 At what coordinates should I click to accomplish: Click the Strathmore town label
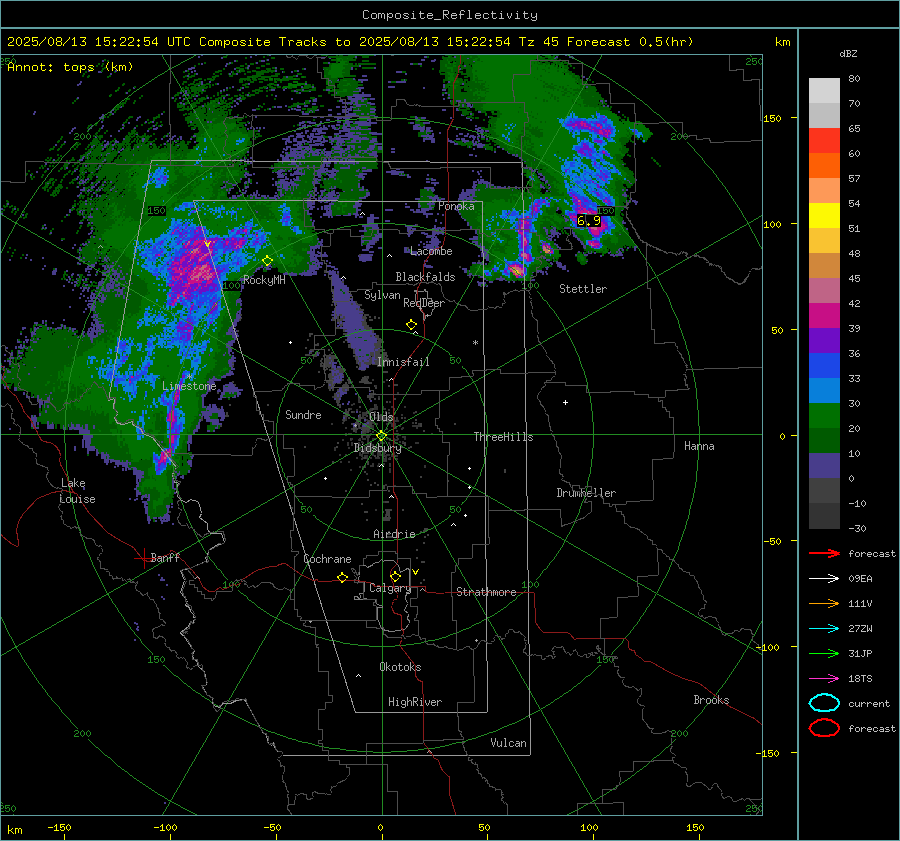(486, 592)
